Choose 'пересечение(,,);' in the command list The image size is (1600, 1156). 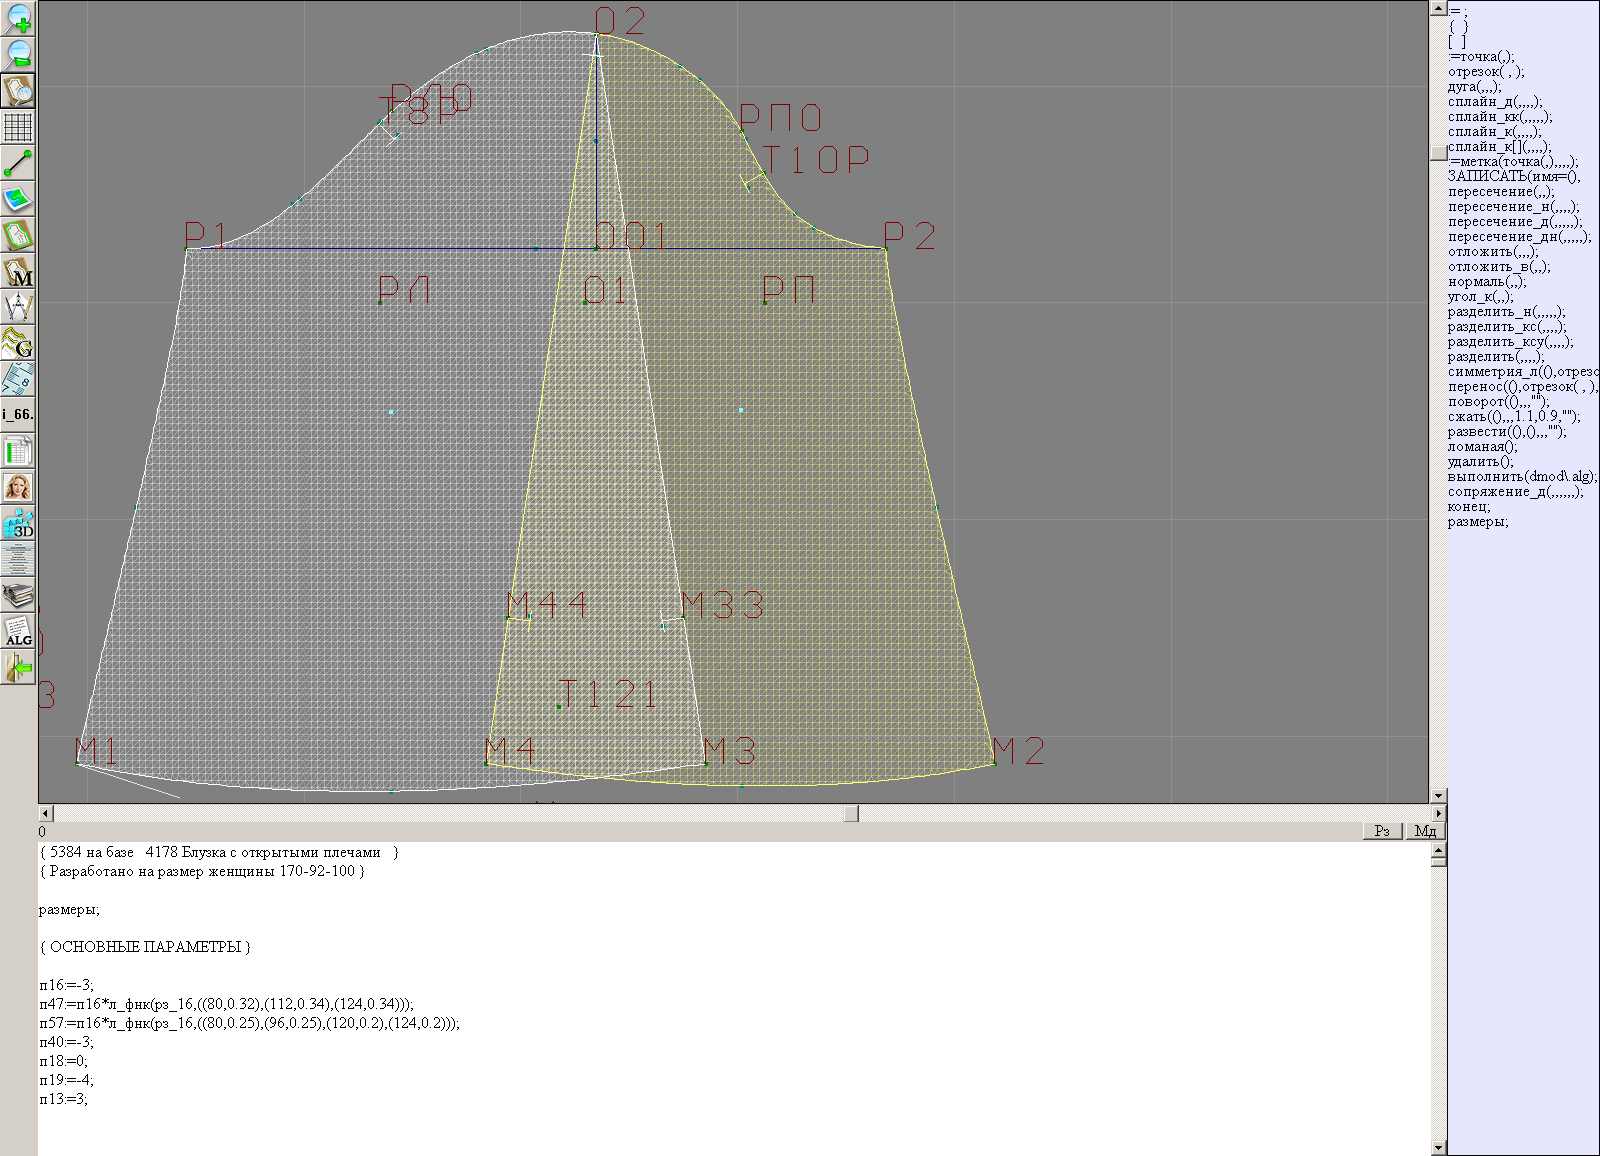point(1500,192)
